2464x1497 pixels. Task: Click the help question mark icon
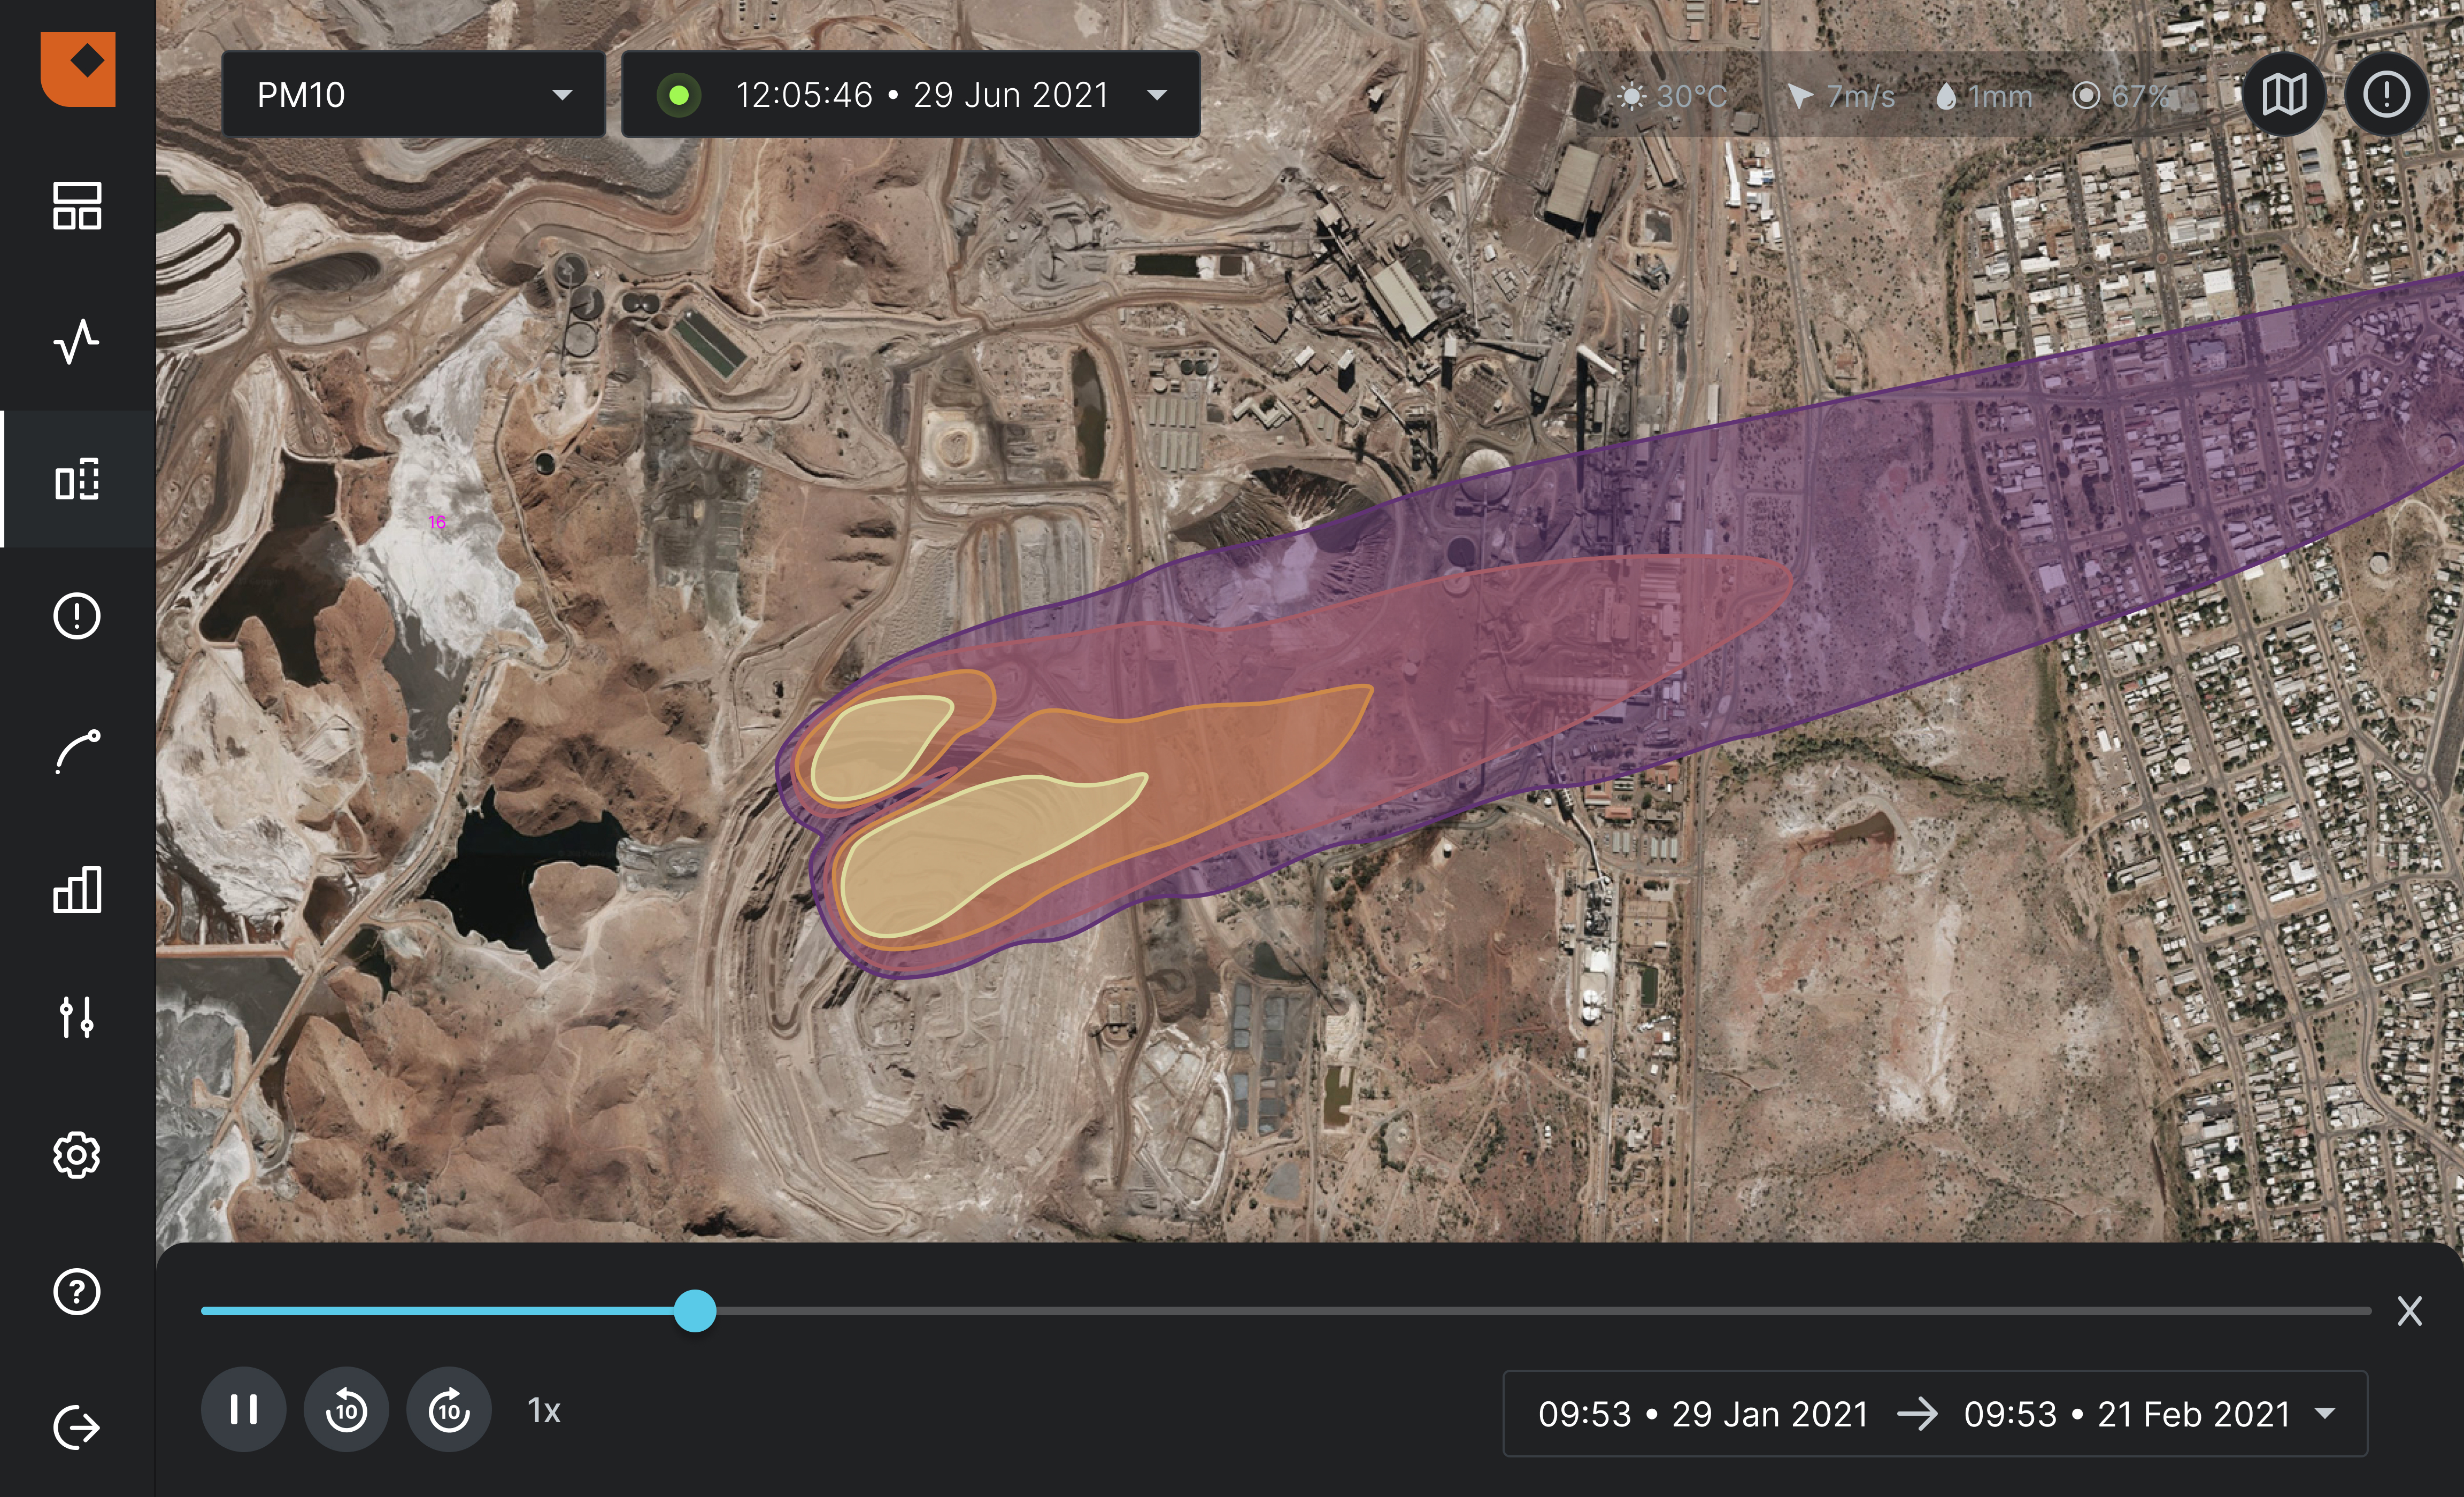(x=77, y=1291)
